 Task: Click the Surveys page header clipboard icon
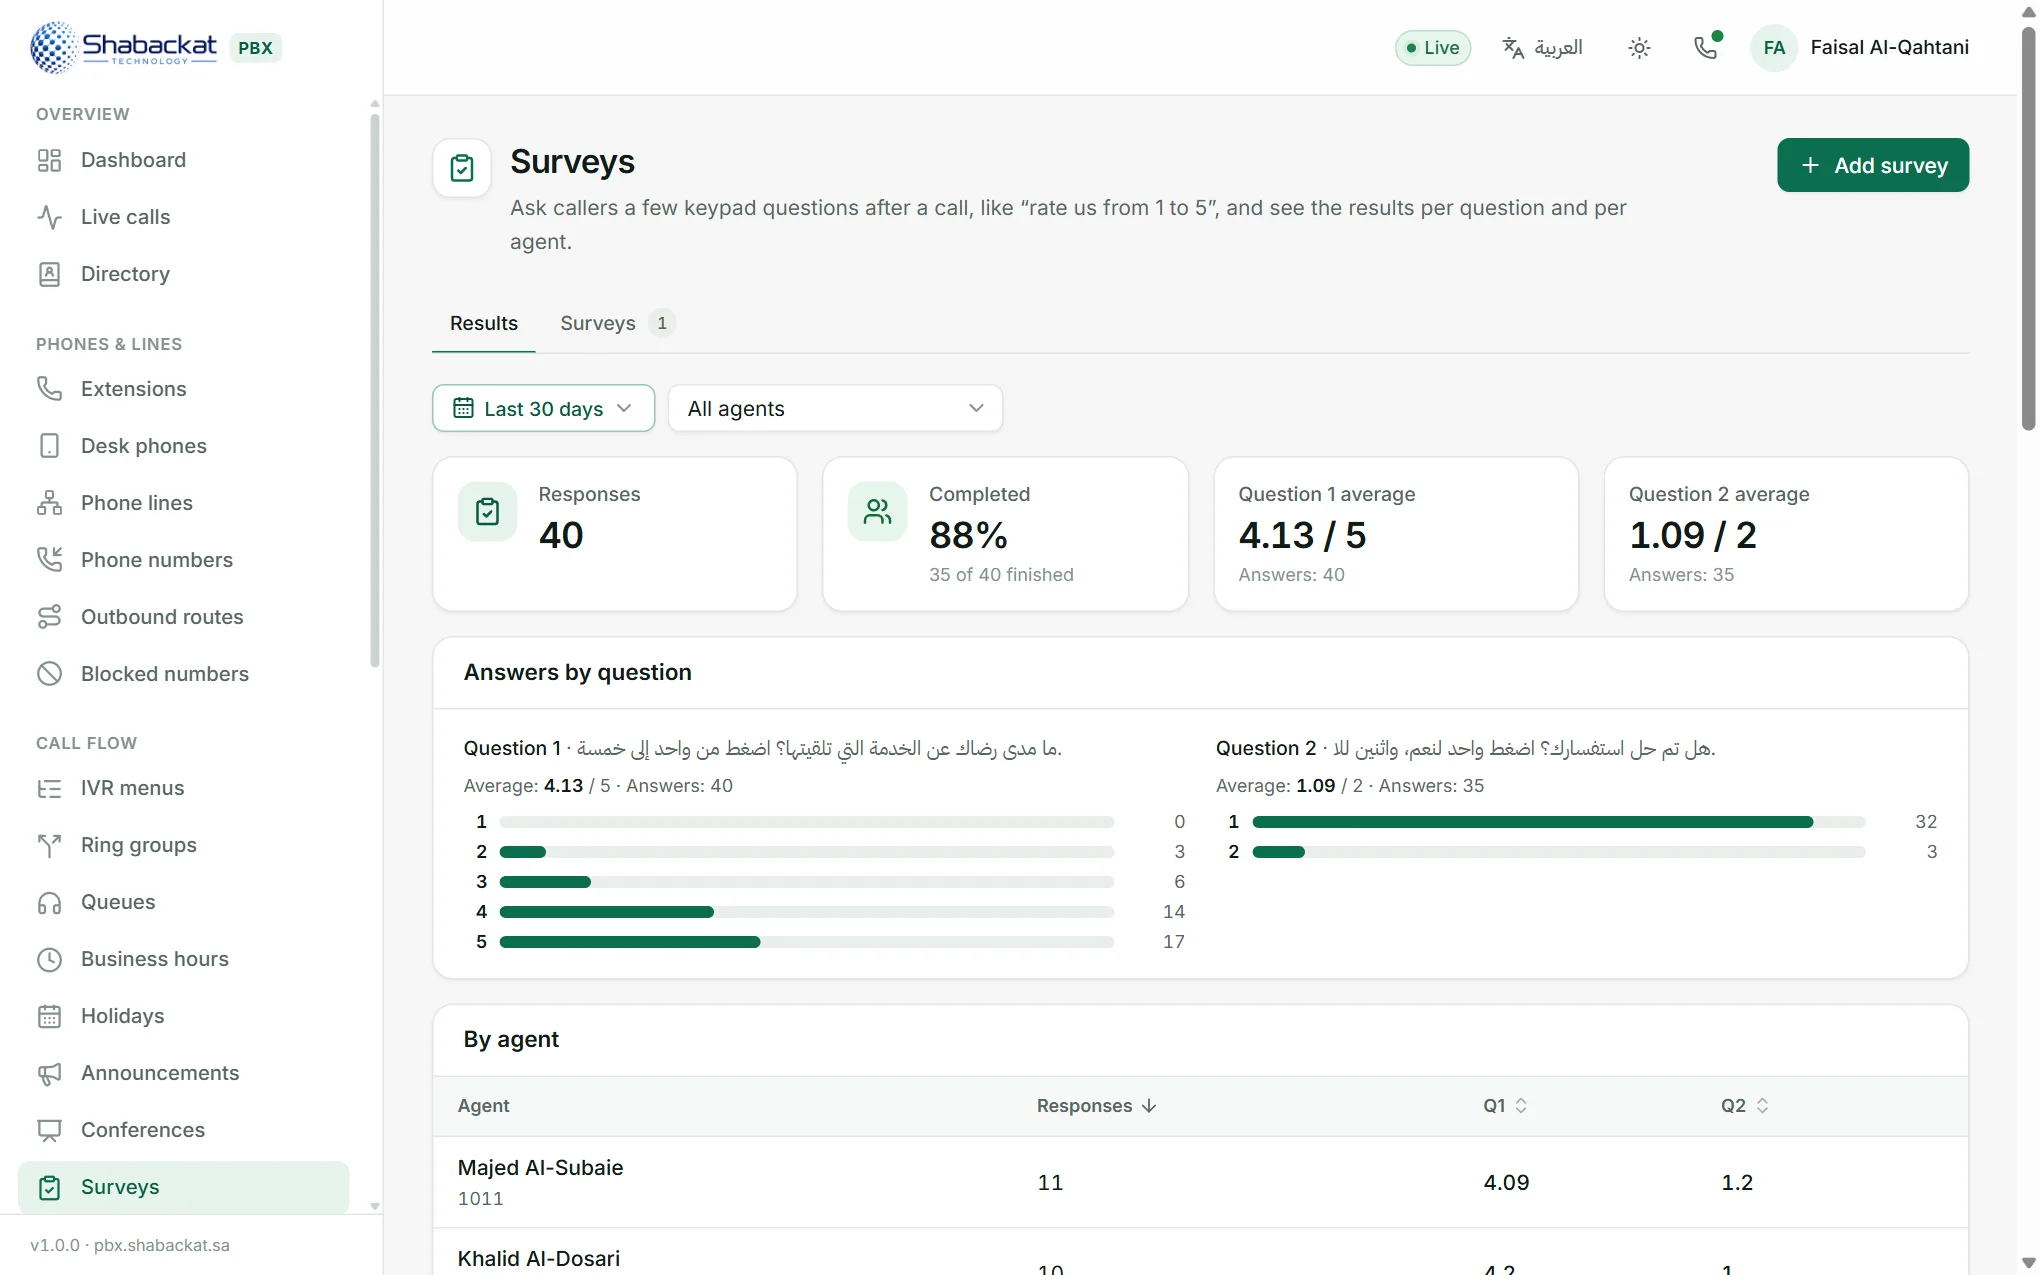point(462,168)
